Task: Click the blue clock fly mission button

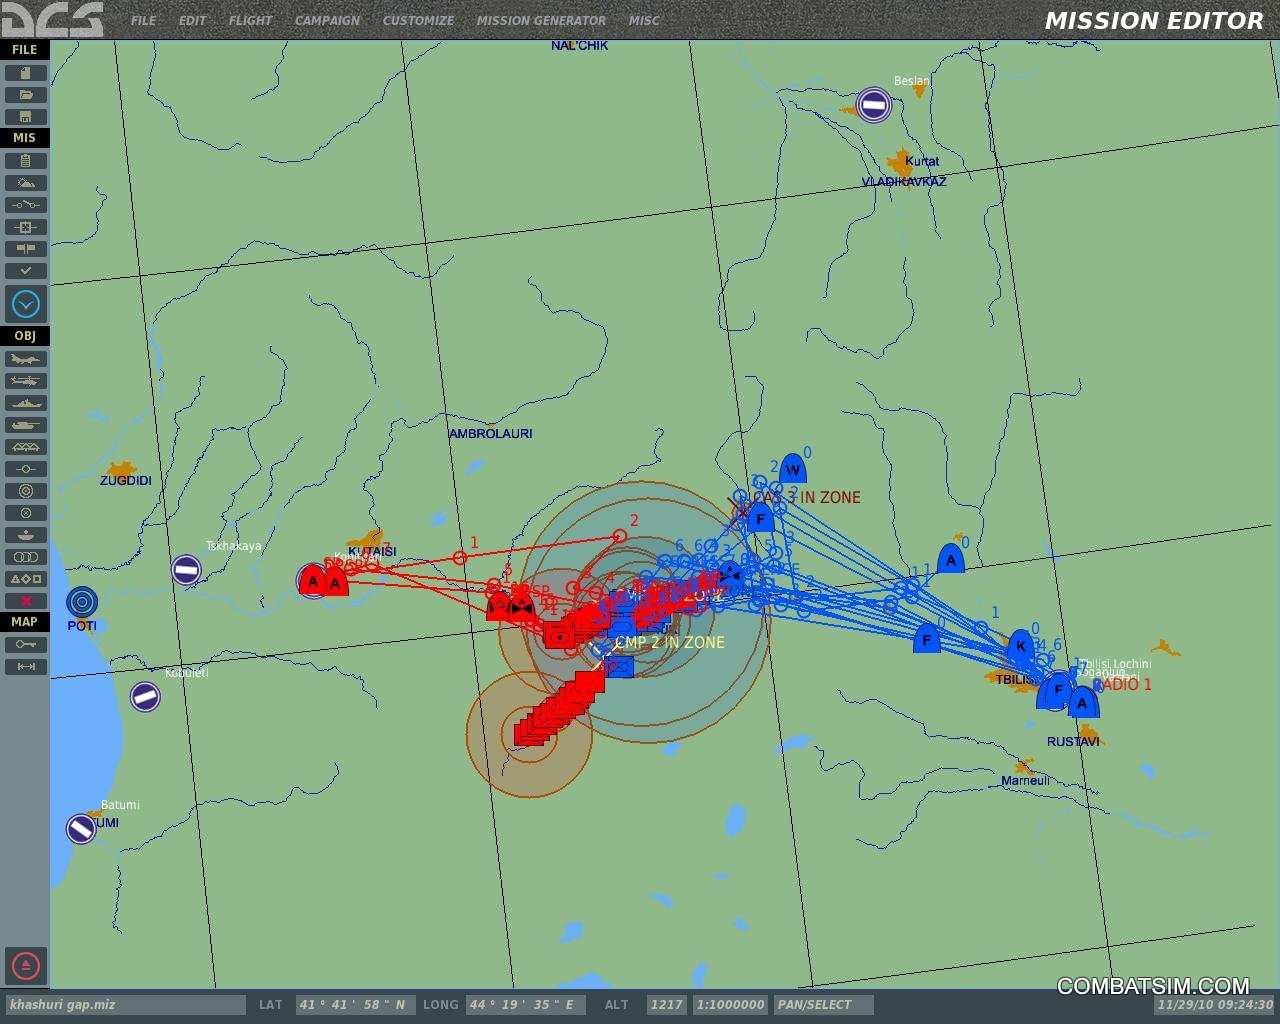Action: 26,304
